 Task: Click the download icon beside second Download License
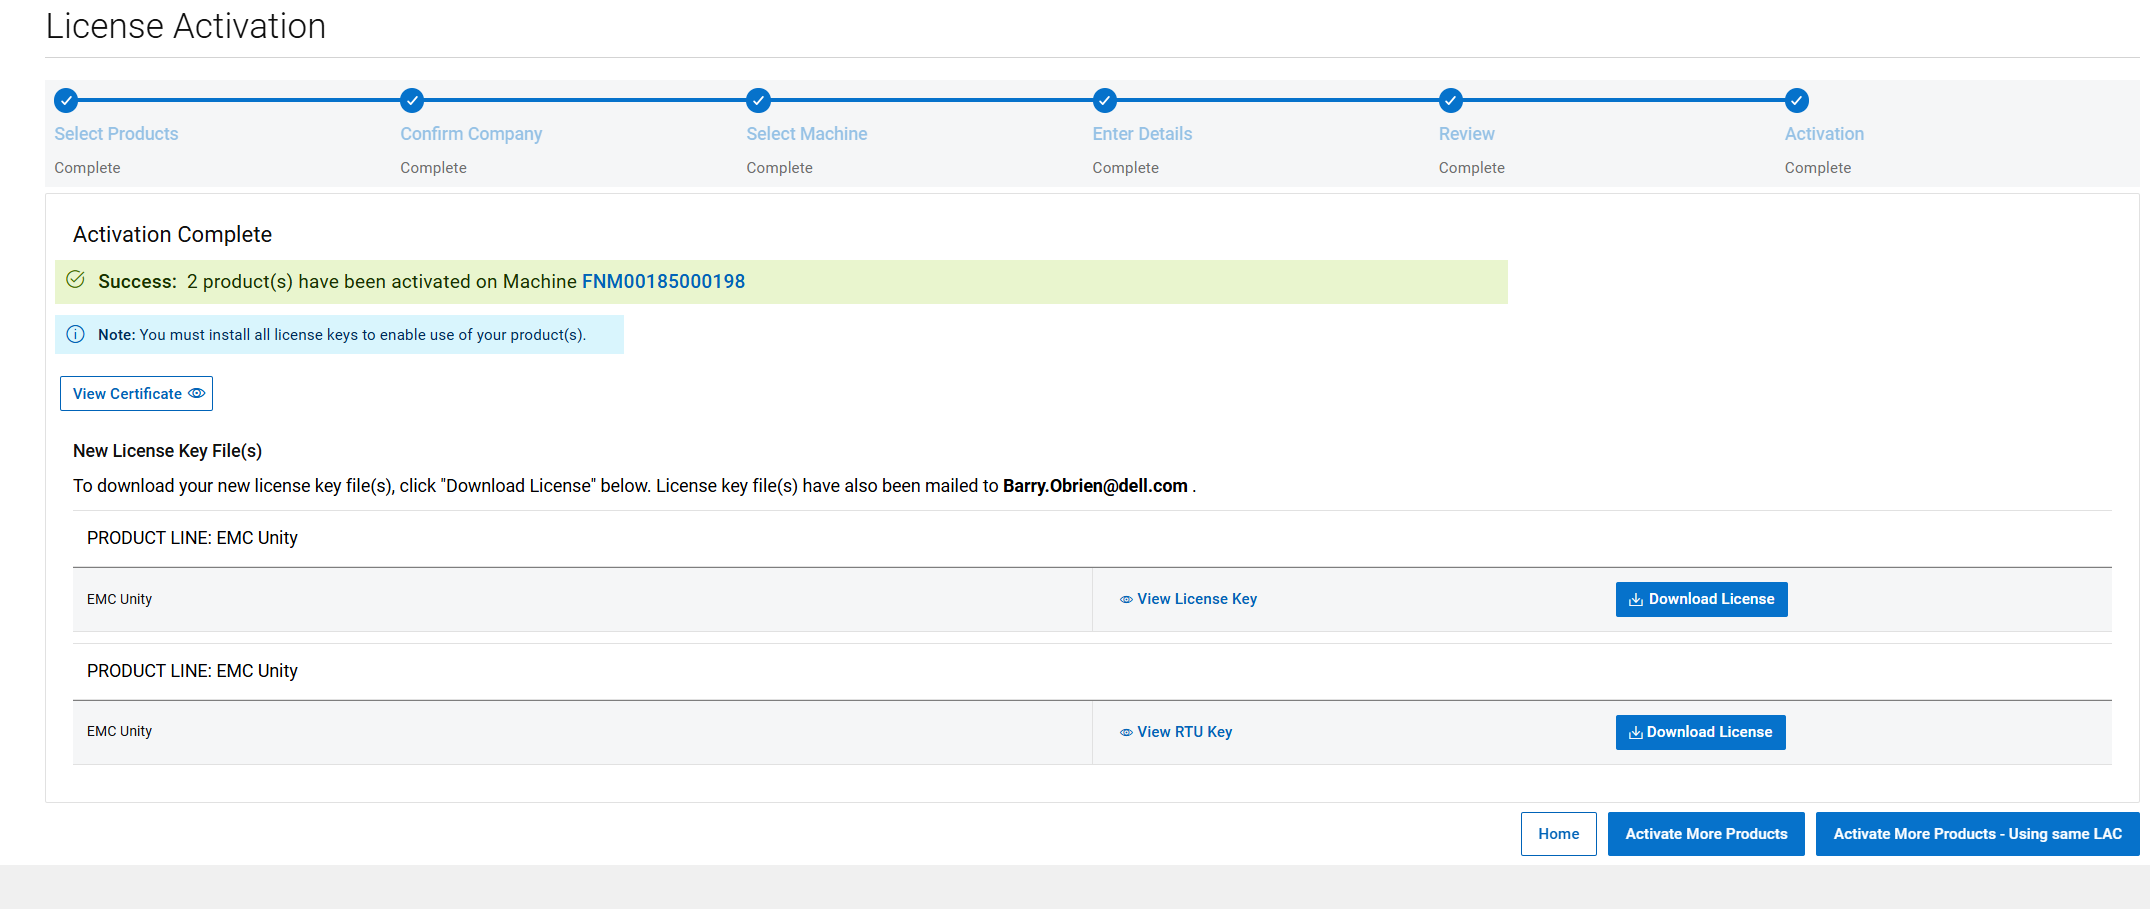(1635, 732)
